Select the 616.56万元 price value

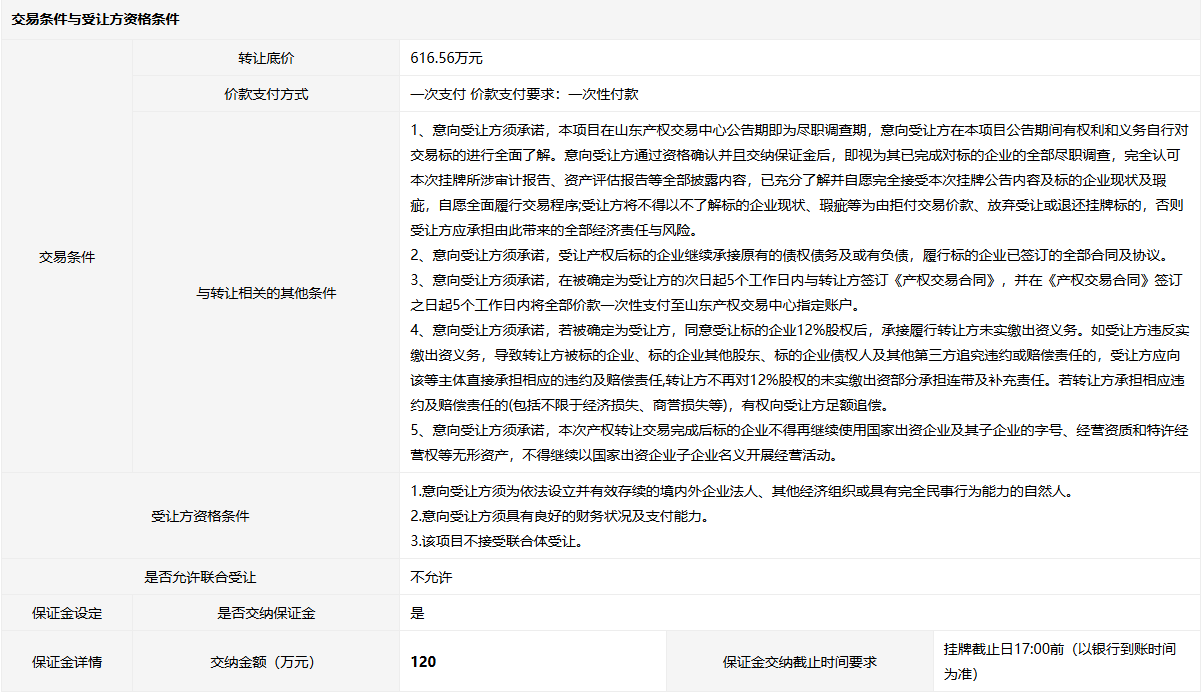point(446,59)
